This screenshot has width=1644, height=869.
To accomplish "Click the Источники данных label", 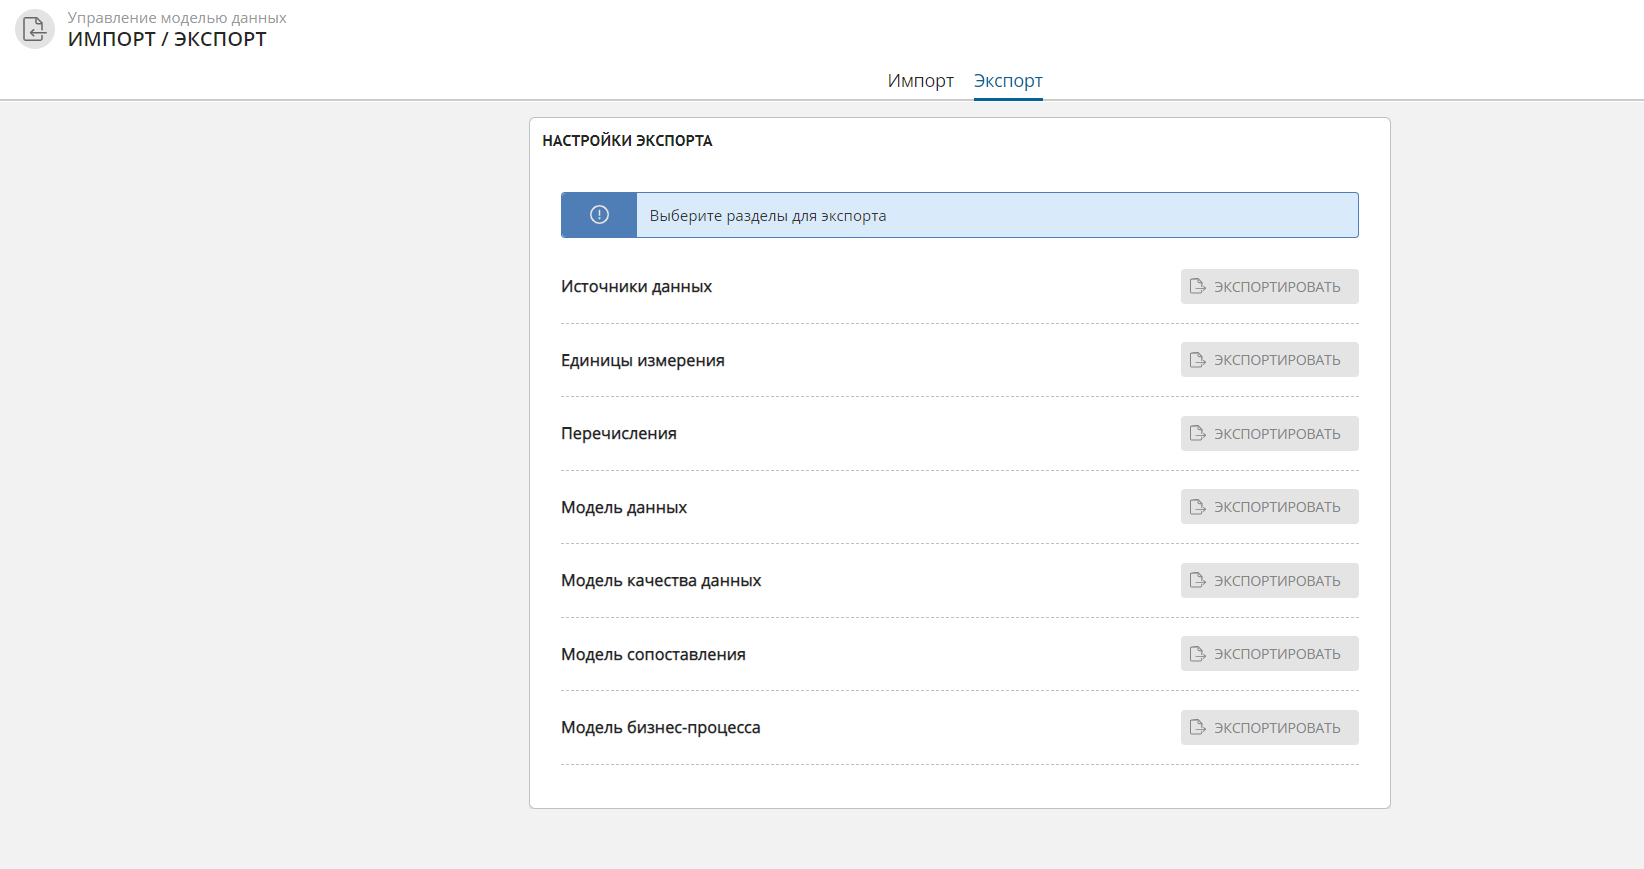I will pos(636,287).
